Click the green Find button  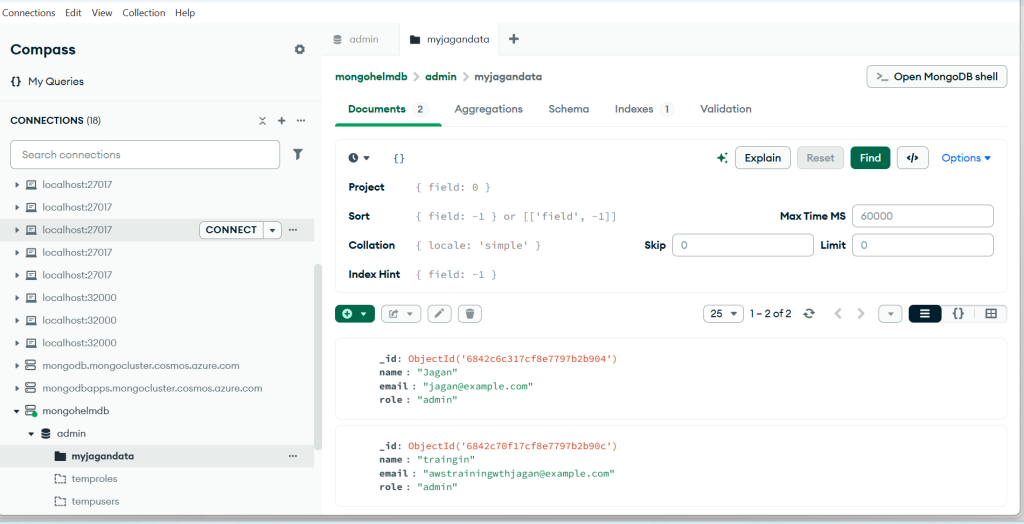click(x=870, y=158)
